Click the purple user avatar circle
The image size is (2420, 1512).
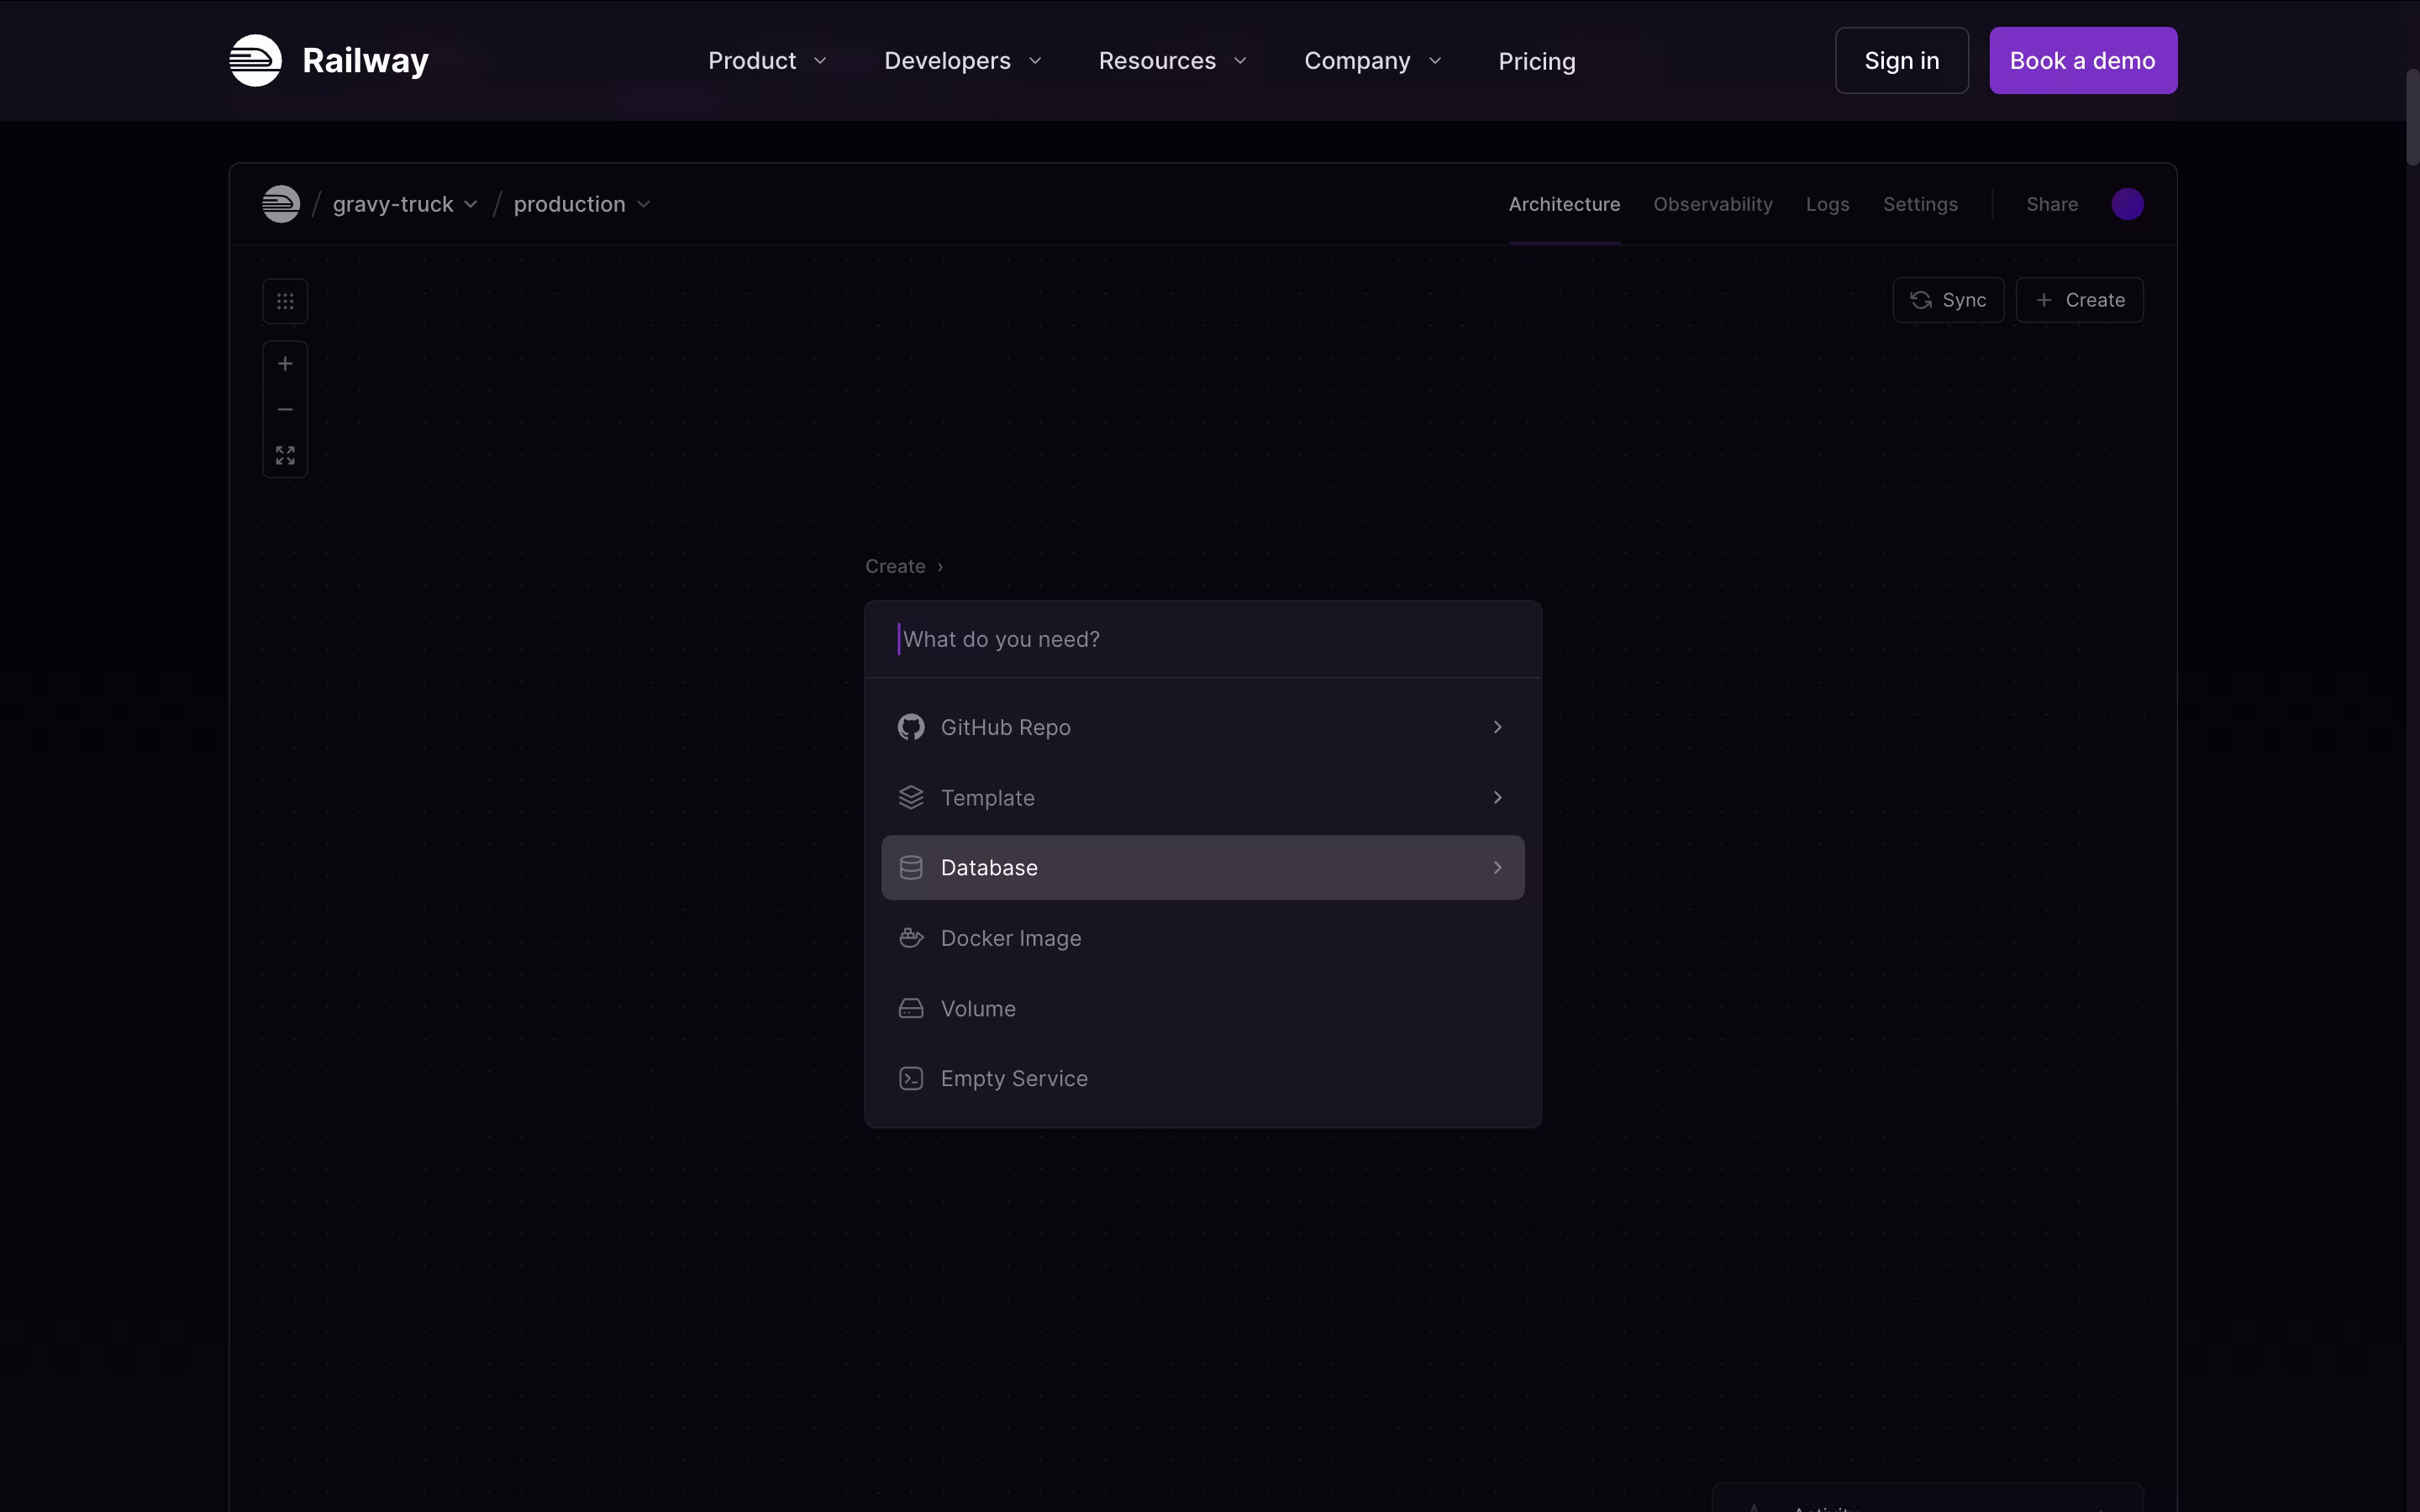pyautogui.click(x=2127, y=204)
